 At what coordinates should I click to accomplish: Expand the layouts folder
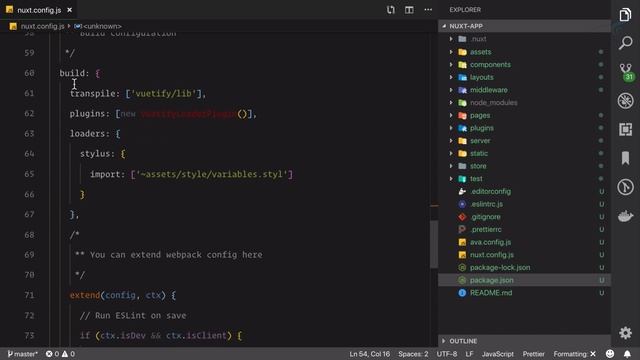524,77
